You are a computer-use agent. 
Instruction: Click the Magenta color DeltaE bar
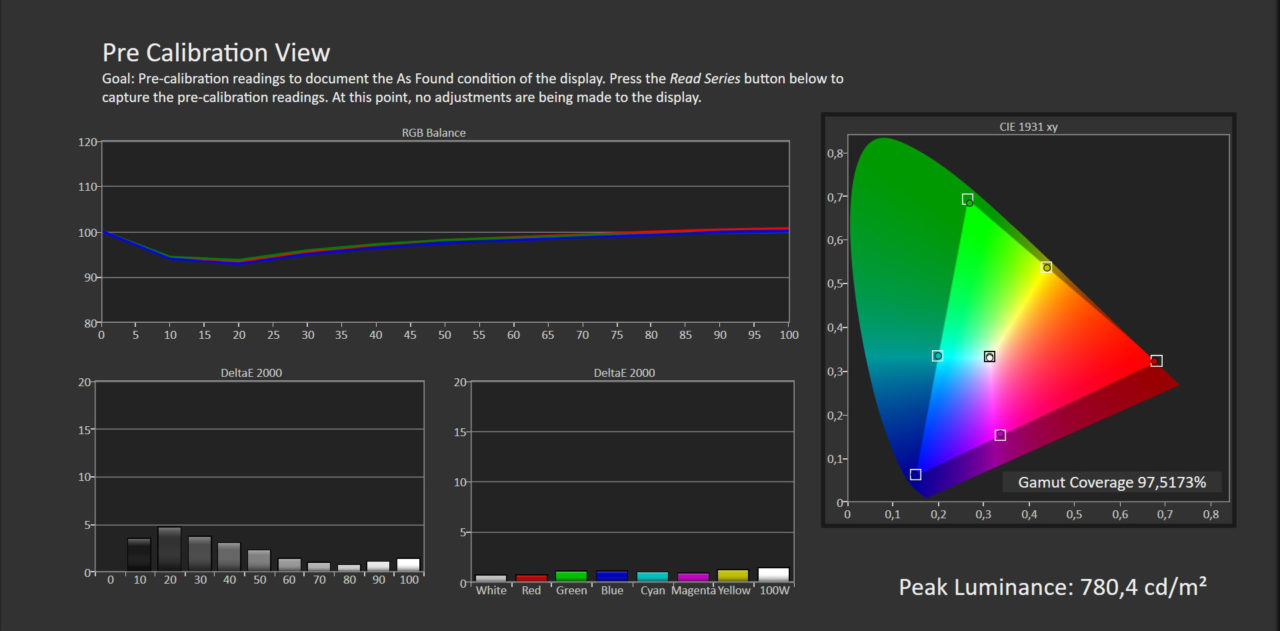(692, 577)
